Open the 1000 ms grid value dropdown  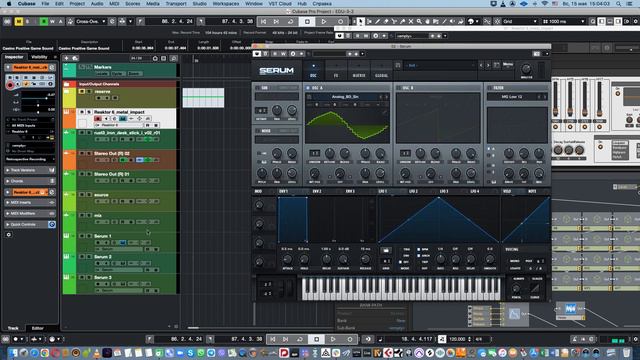coord(563,21)
